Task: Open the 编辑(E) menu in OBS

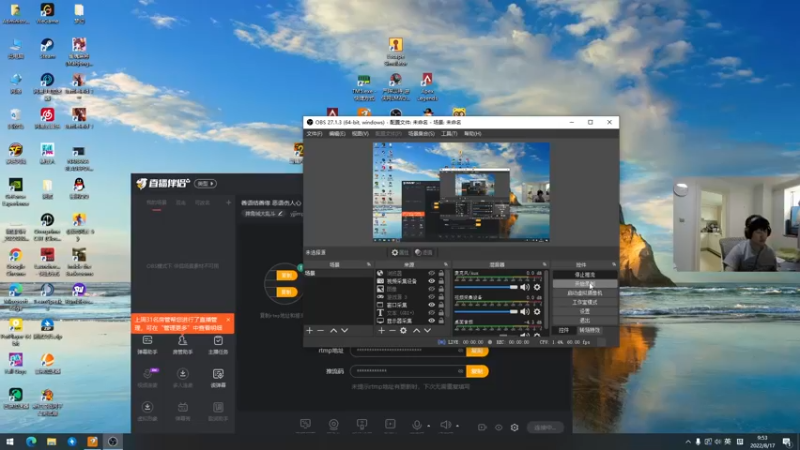Action: click(x=337, y=134)
